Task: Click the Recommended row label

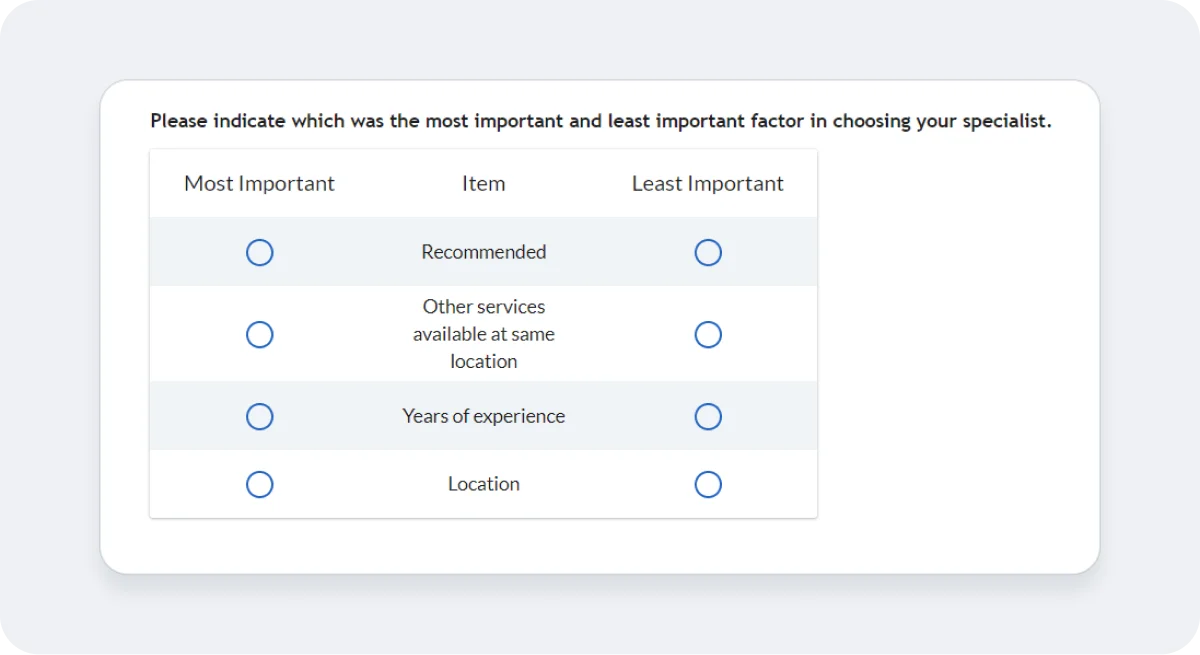Action: [x=483, y=252]
